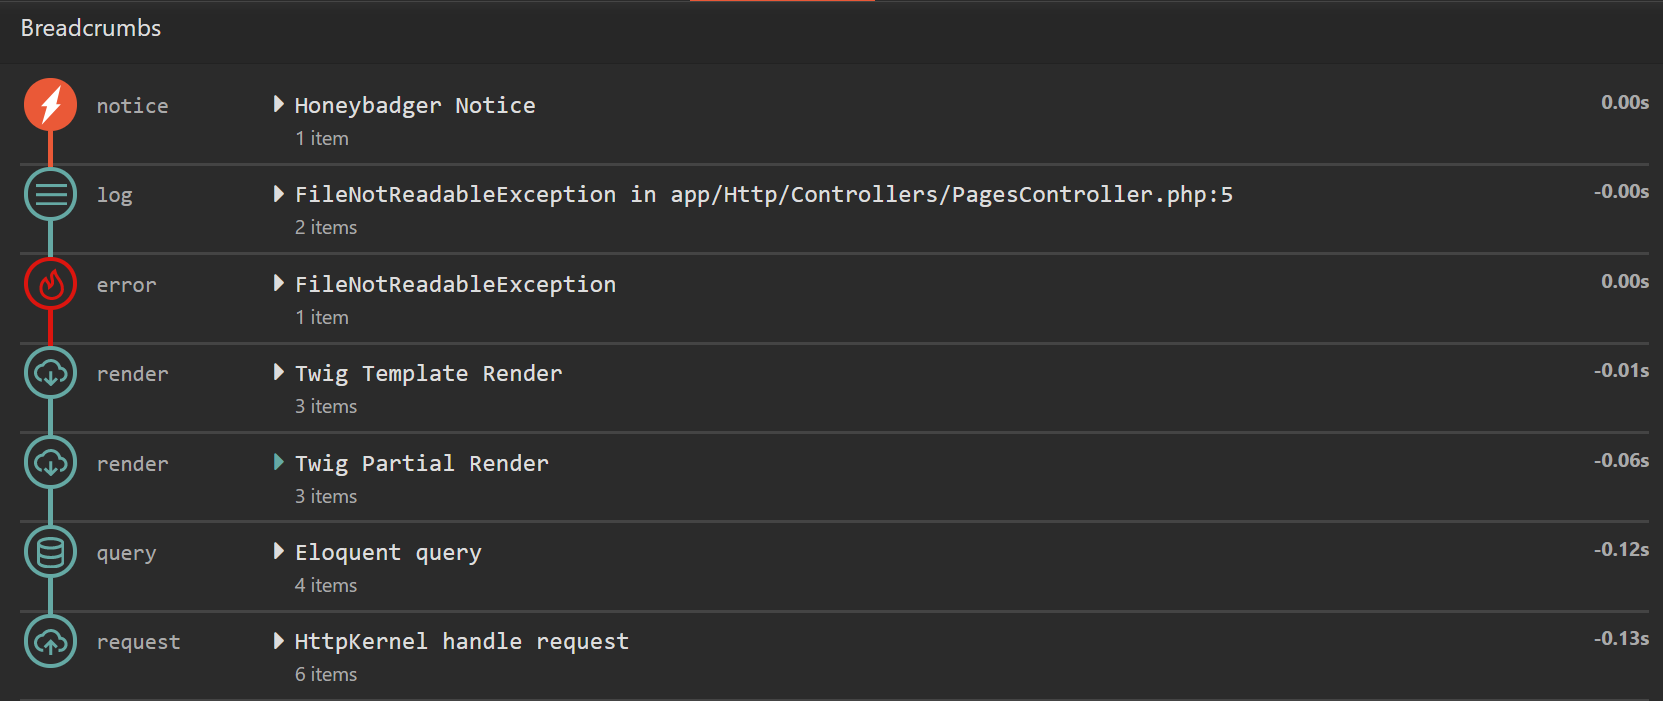
Task: Click the Honeybadger Notice title text
Action: [x=415, y=106]
